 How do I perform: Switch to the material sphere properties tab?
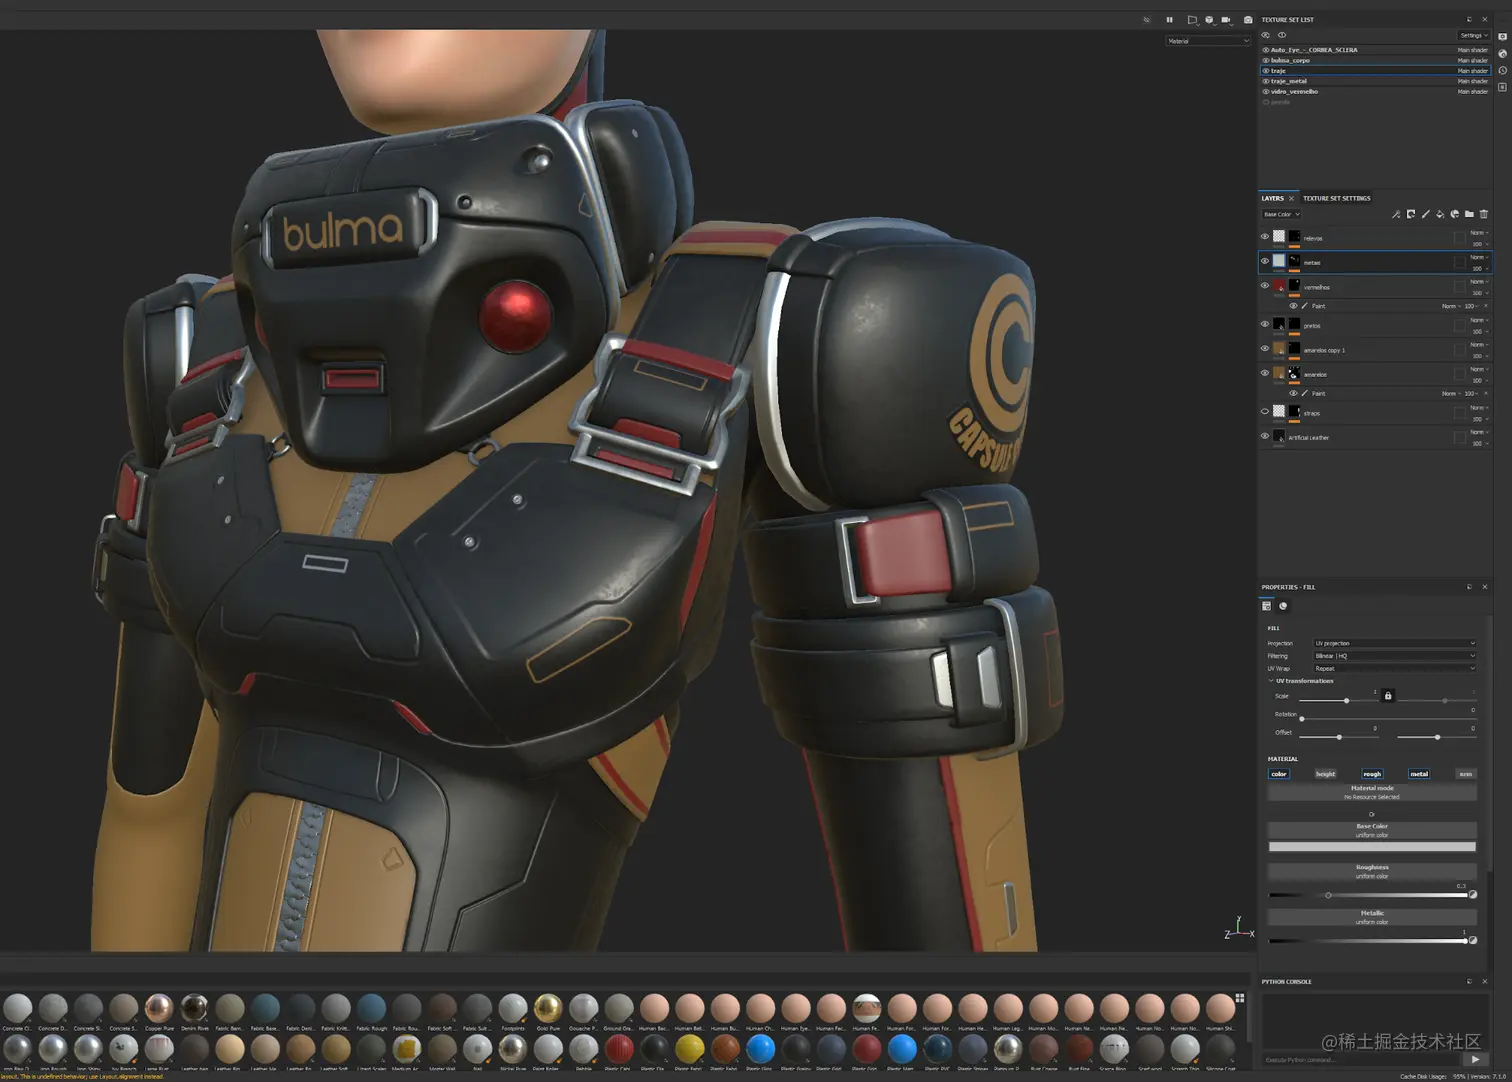tap(1283, 606)
